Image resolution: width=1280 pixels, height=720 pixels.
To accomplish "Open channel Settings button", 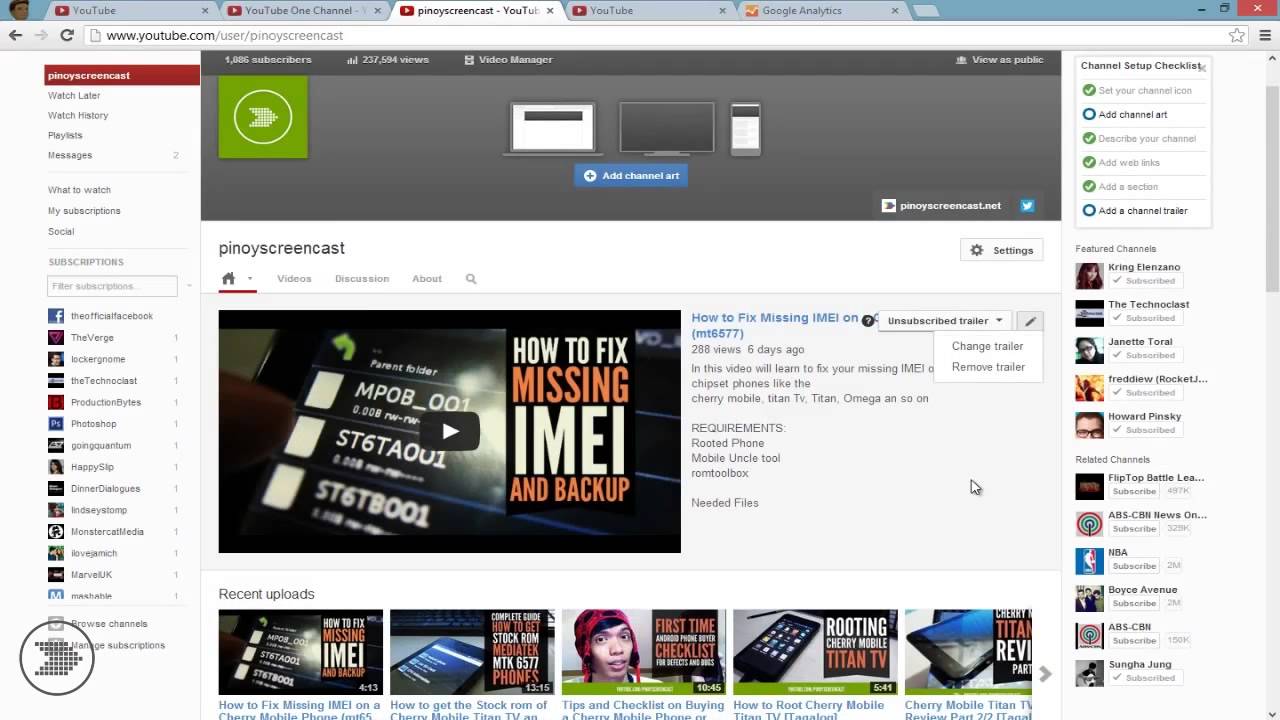I will coord(1001,250).
